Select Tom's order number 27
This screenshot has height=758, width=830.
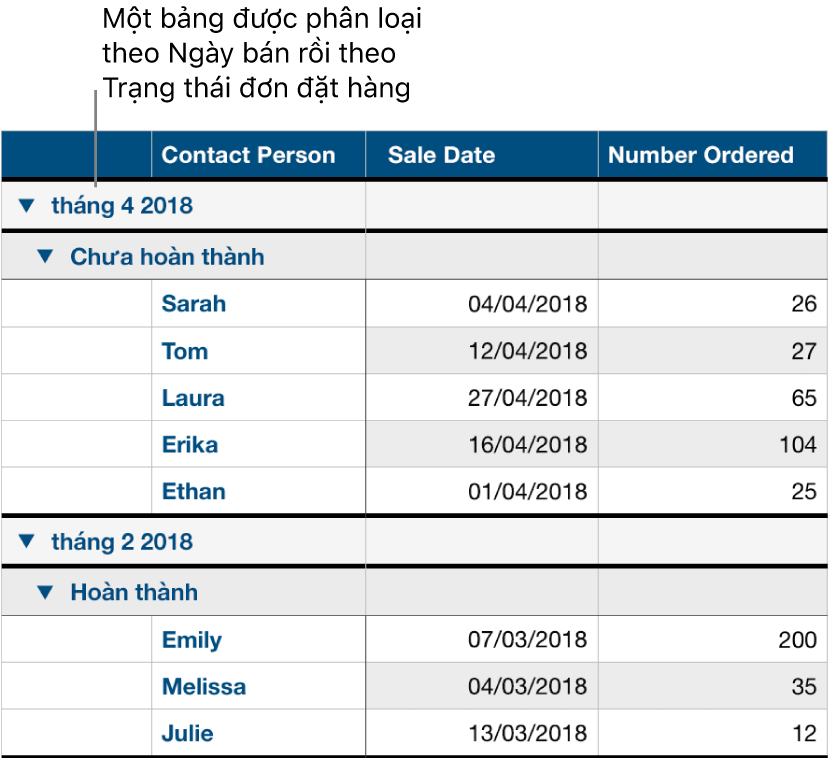click(x=804, y=351)
